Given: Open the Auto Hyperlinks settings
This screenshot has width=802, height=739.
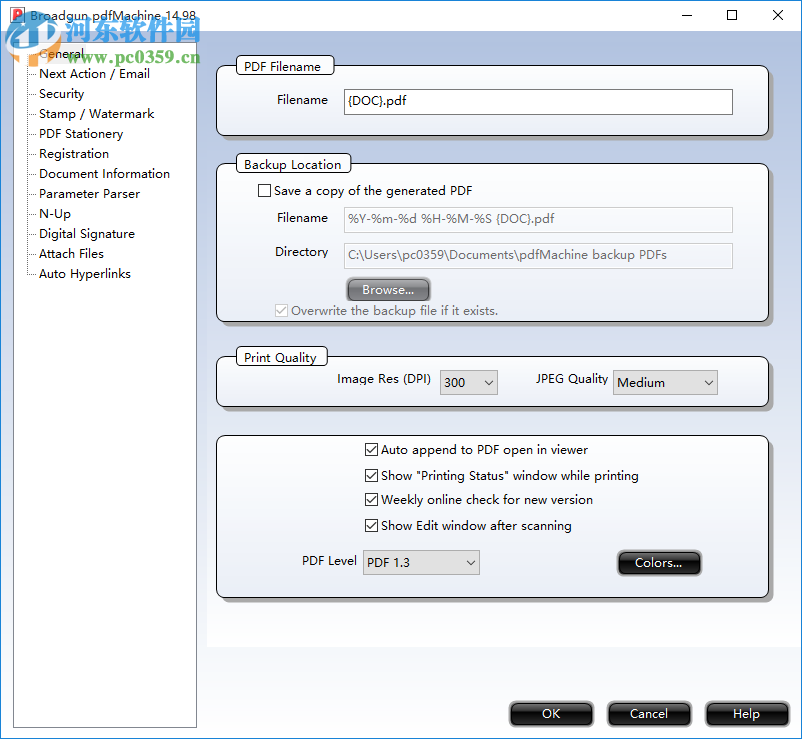Looking at the screenshot, I should coord(84,273).
